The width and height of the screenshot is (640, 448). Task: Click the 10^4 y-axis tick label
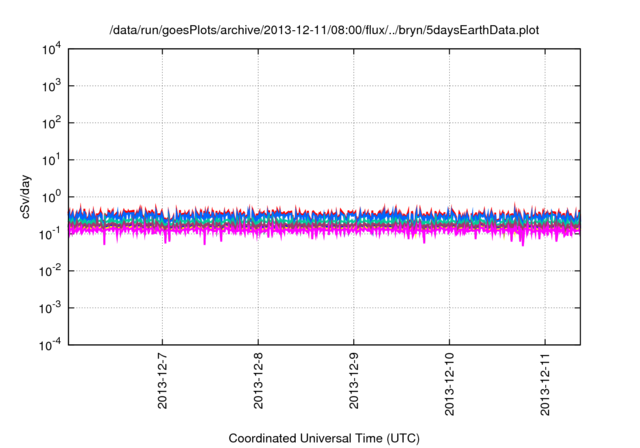(x=52, y=49)
